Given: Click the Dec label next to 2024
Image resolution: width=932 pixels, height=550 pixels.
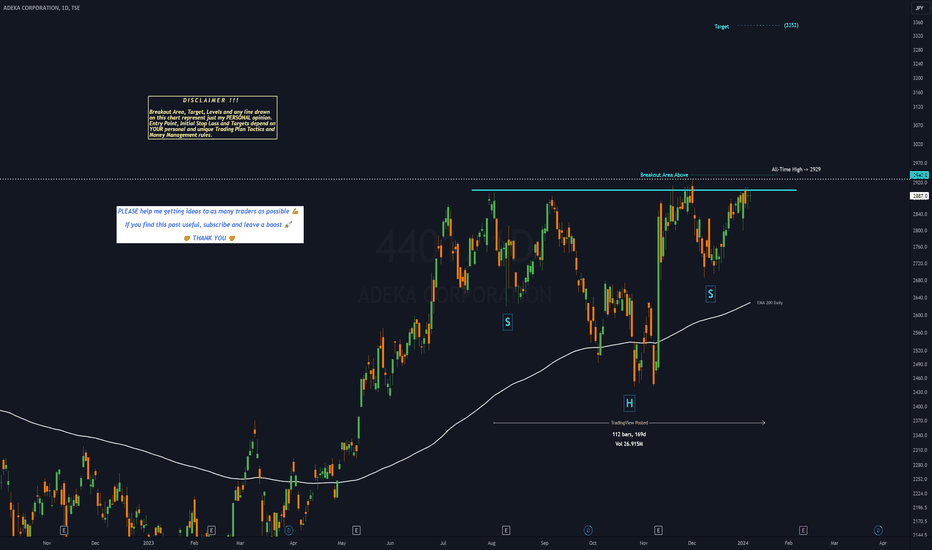Looking at the screenshot, I should [x=692, y=543].
